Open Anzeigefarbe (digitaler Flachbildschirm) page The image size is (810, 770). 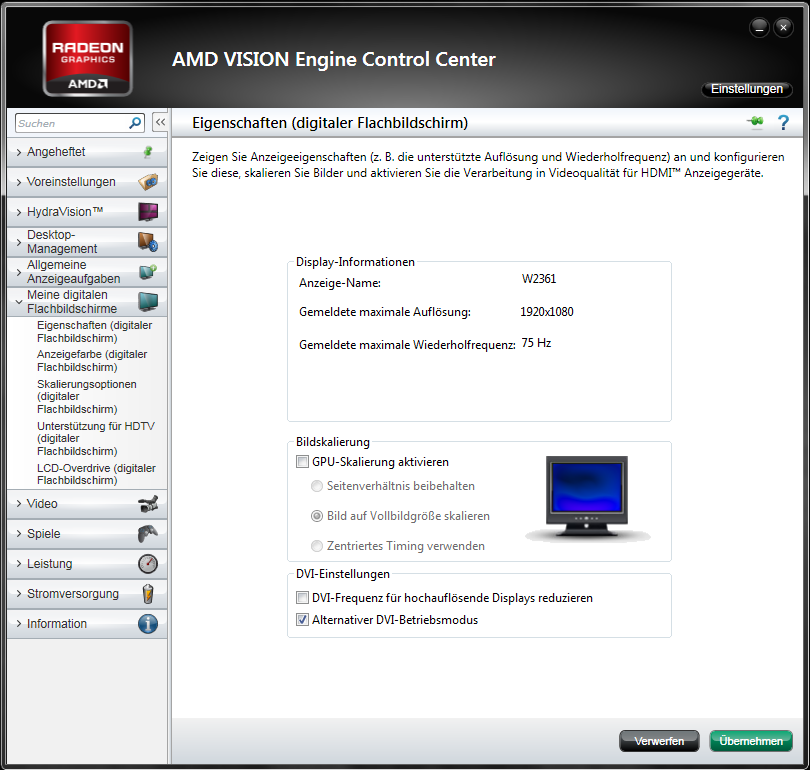tap(92, 360)
